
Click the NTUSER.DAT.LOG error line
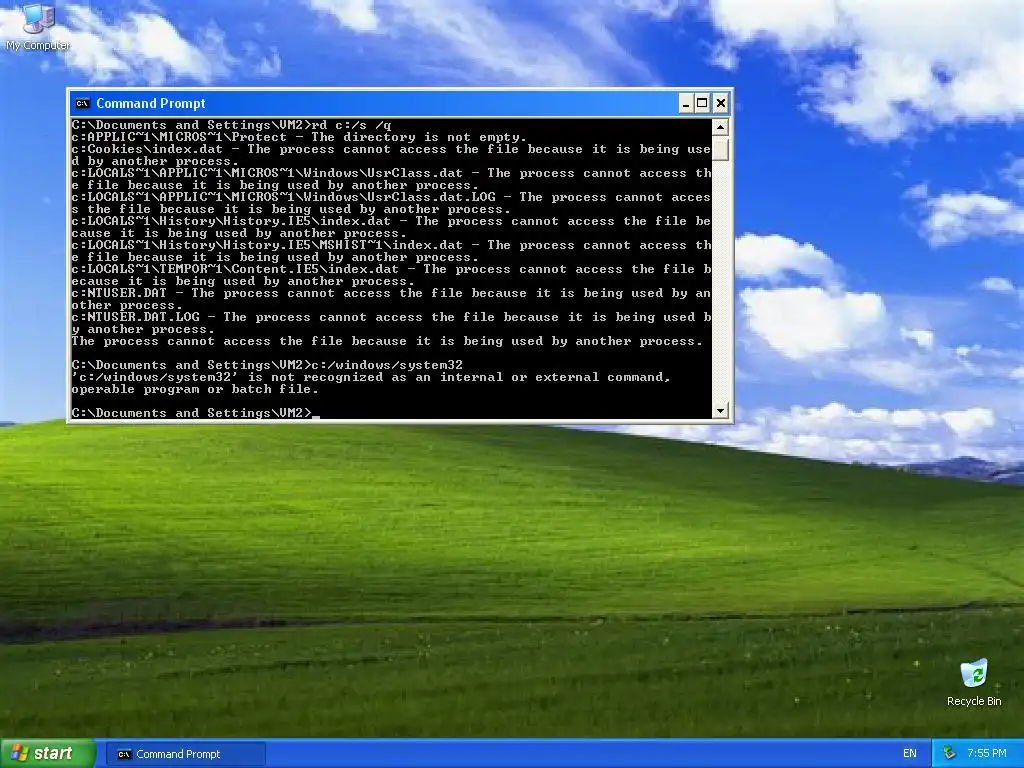click(391, 323)
